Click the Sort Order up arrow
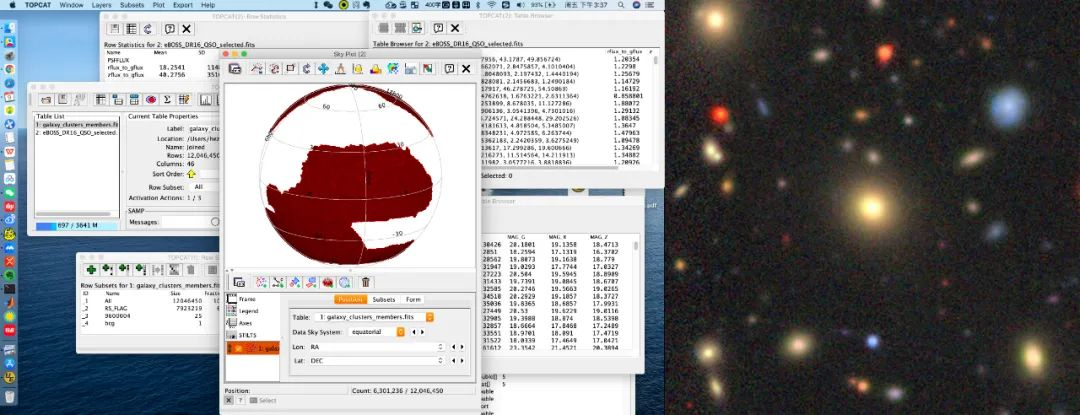 (x=192, y=173)
